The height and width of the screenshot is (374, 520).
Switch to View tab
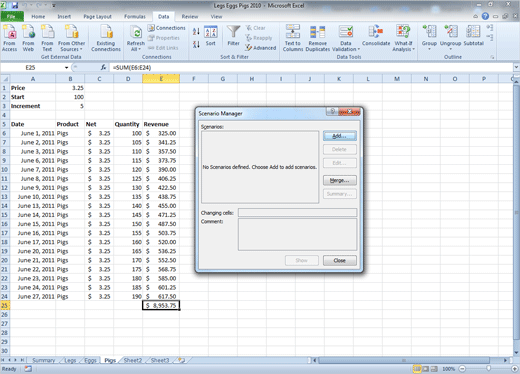[x=216, y=16]
